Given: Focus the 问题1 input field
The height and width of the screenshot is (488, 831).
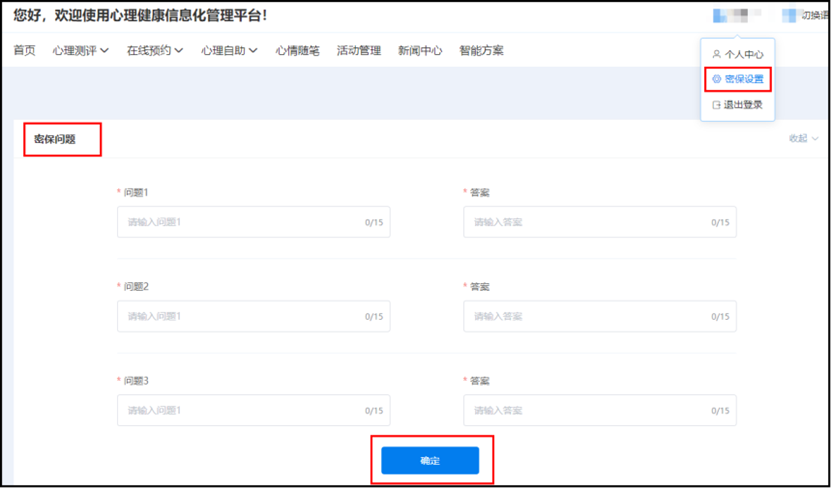Looking at the screenshot, I should coord(240,222).
